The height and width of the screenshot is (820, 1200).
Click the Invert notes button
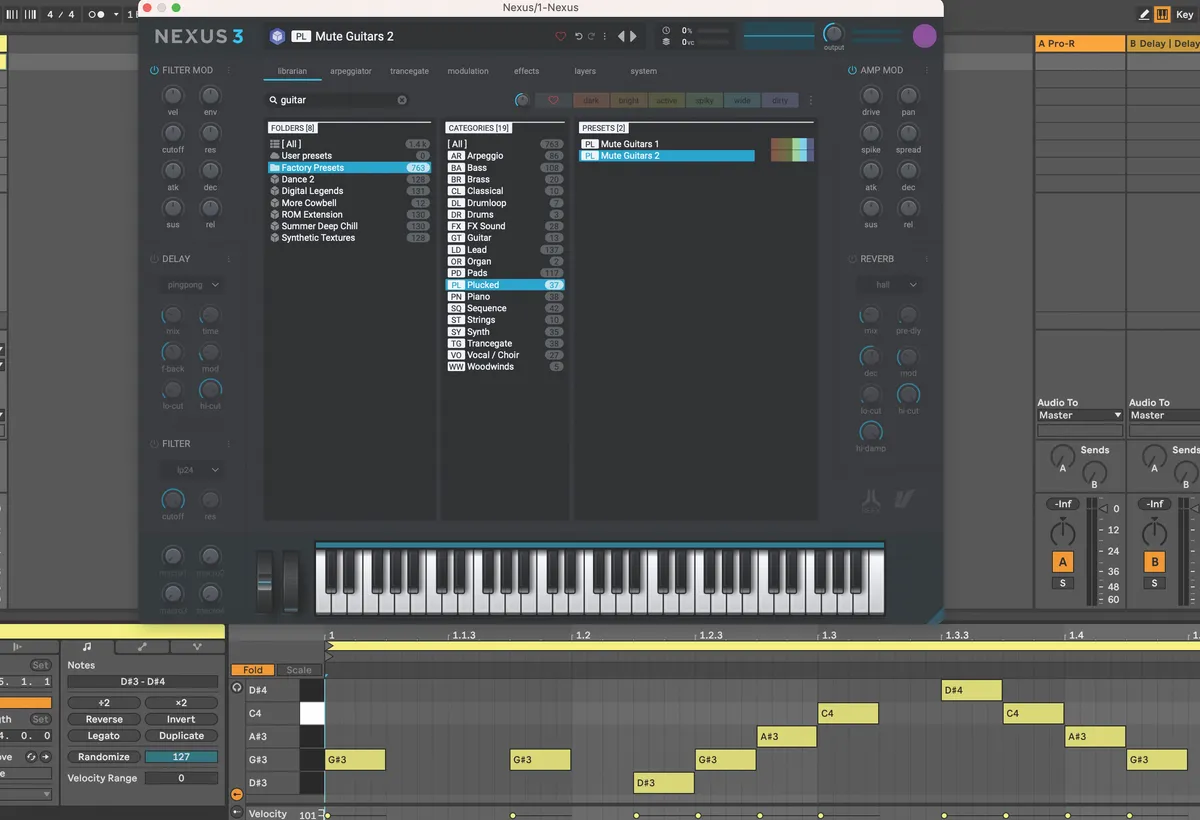(181, 719)
